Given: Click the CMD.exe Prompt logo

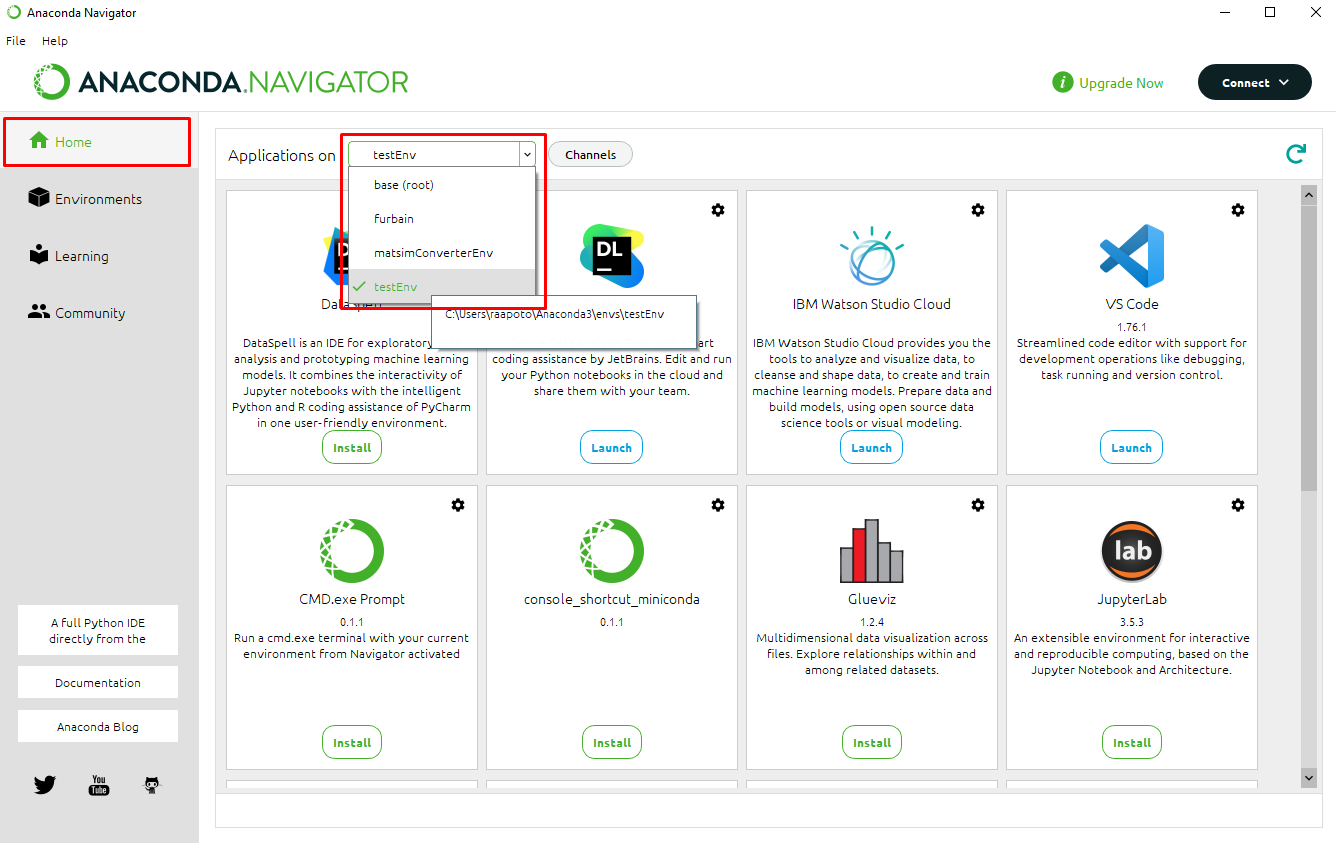Looking at the screenshot, I should 352,551.
